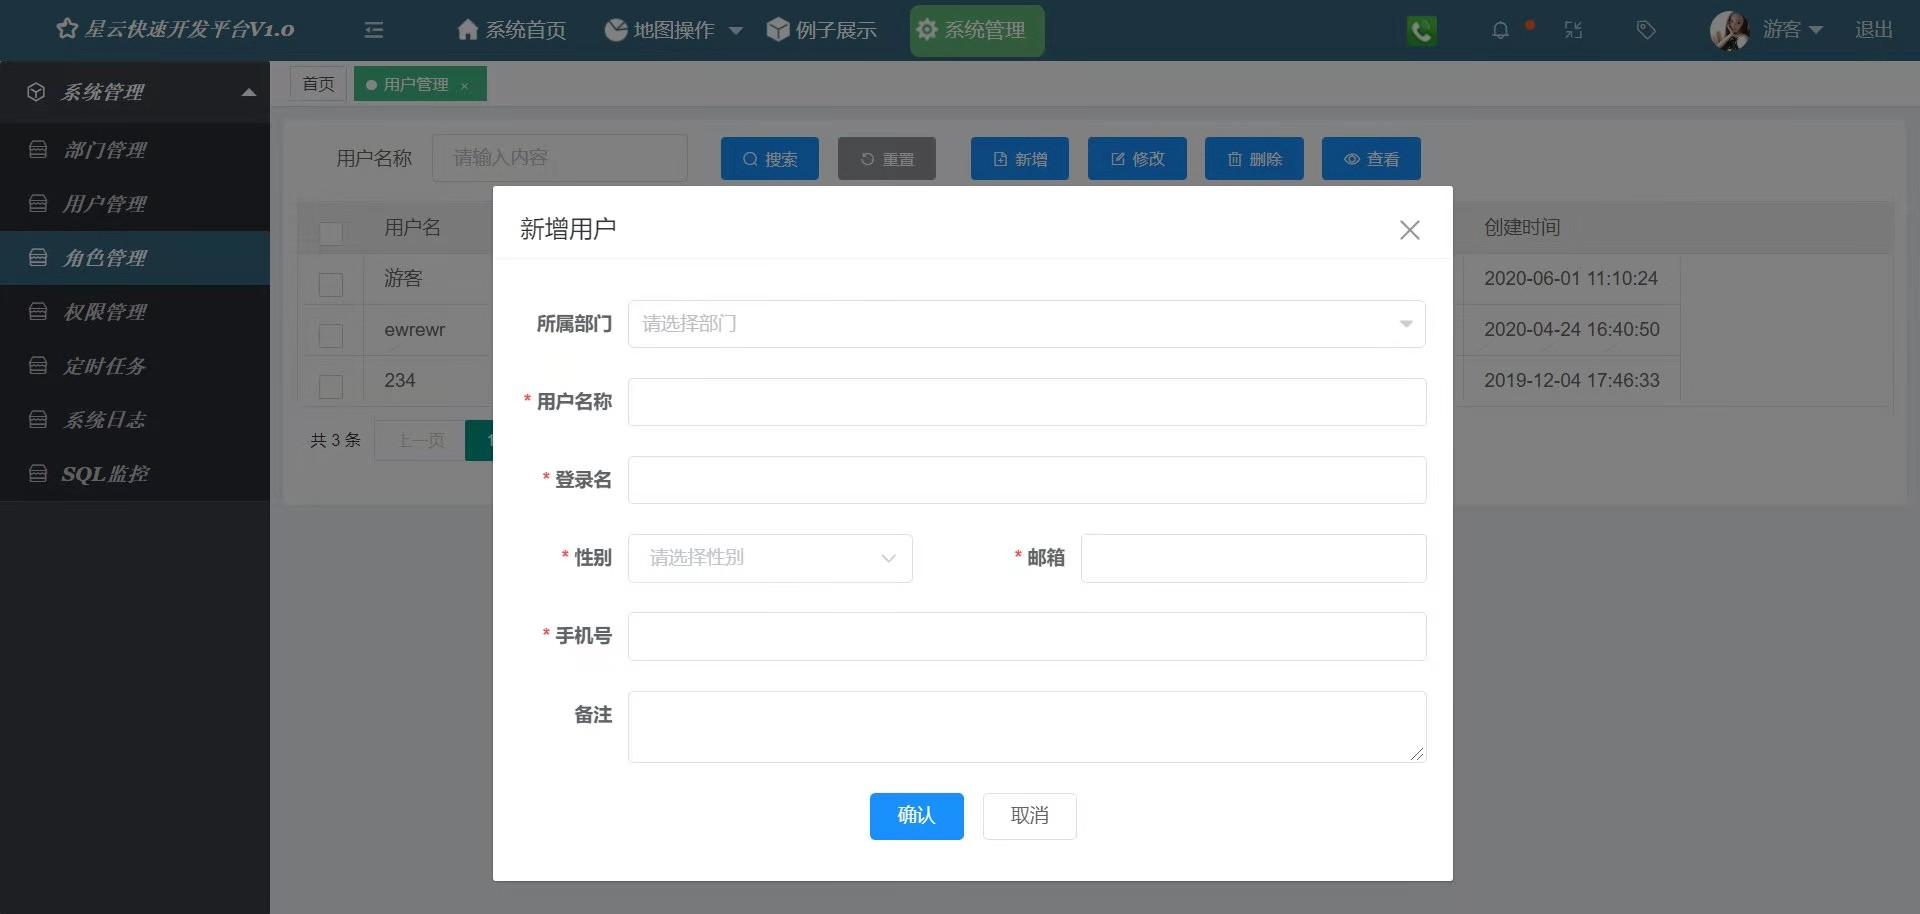
Task: Open the notification bell with red badge
Action: [x=1500, y=30]
